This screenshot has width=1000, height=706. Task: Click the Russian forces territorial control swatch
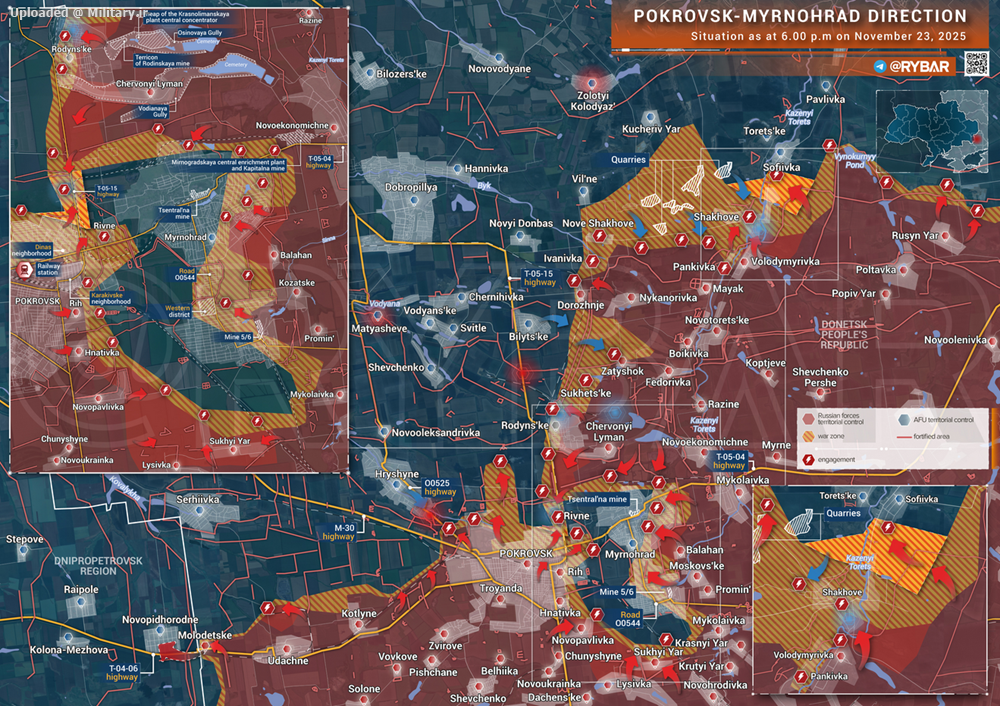[810, 414]
